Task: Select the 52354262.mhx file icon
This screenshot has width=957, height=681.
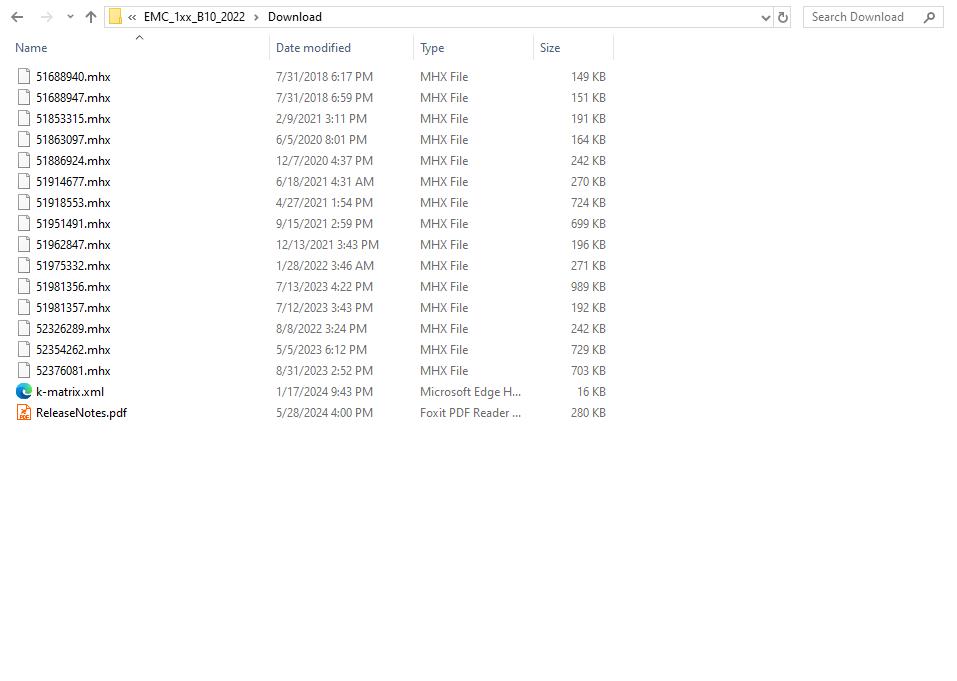Action: coord(24,350)
